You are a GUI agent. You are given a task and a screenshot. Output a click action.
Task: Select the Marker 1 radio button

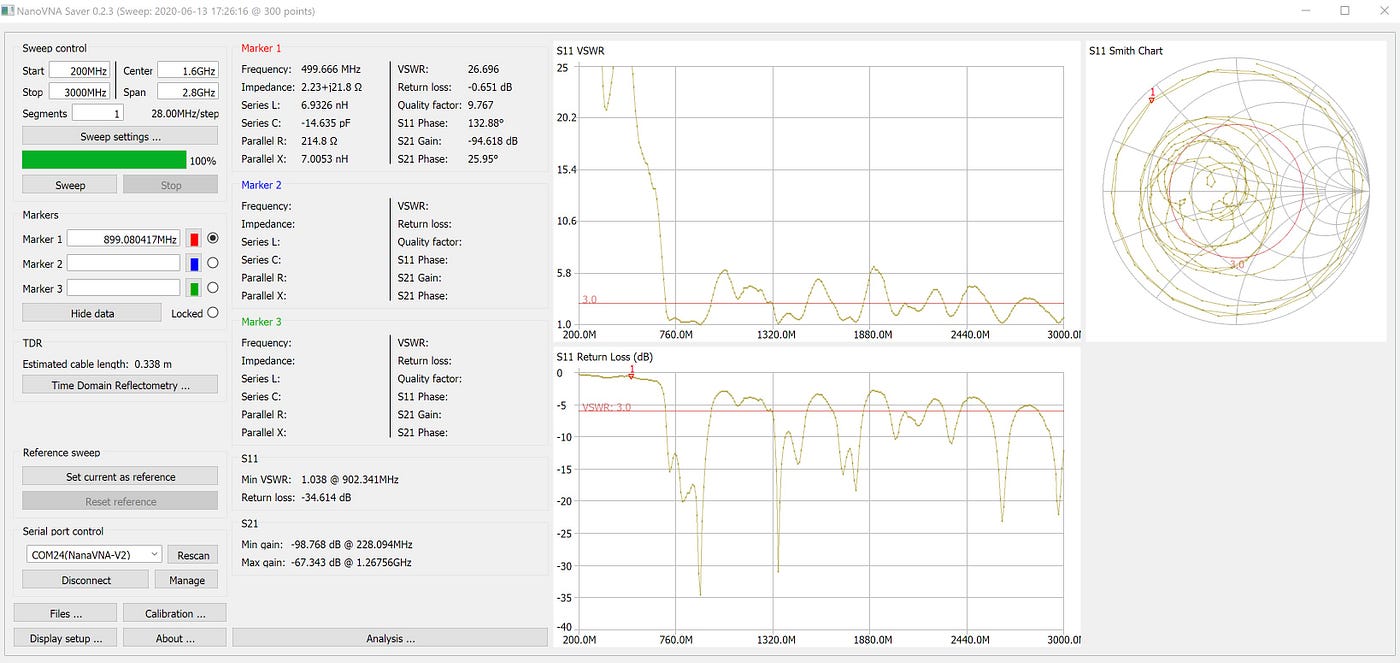[212, 239]
